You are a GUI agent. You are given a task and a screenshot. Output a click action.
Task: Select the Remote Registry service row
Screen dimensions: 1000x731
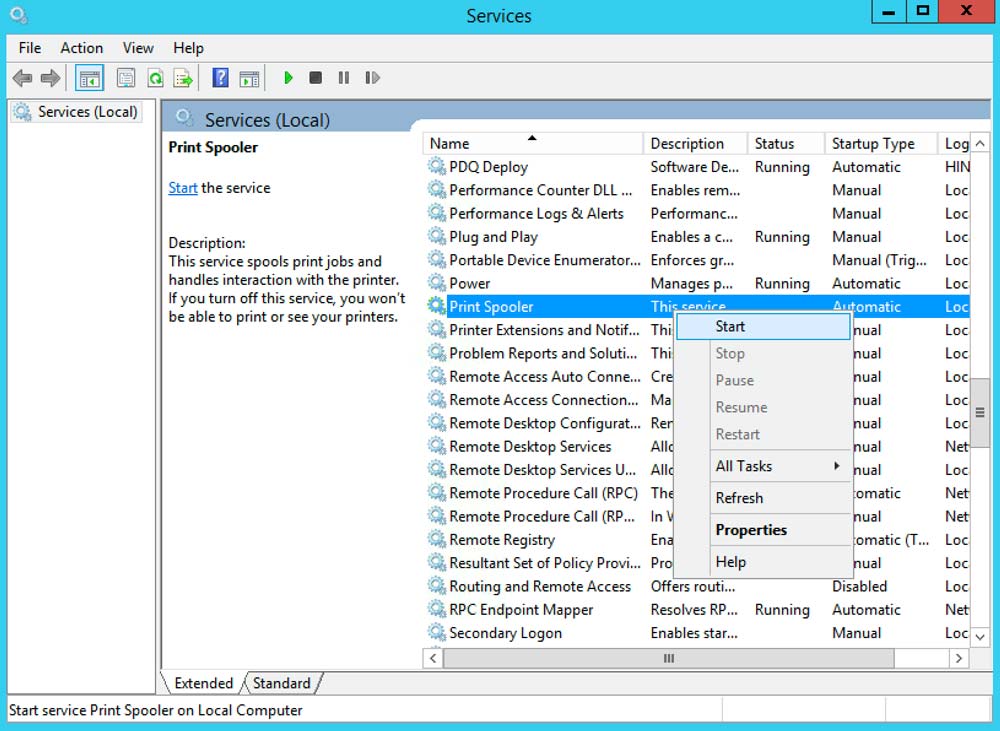pyautogui.click(x=502, y=540)
